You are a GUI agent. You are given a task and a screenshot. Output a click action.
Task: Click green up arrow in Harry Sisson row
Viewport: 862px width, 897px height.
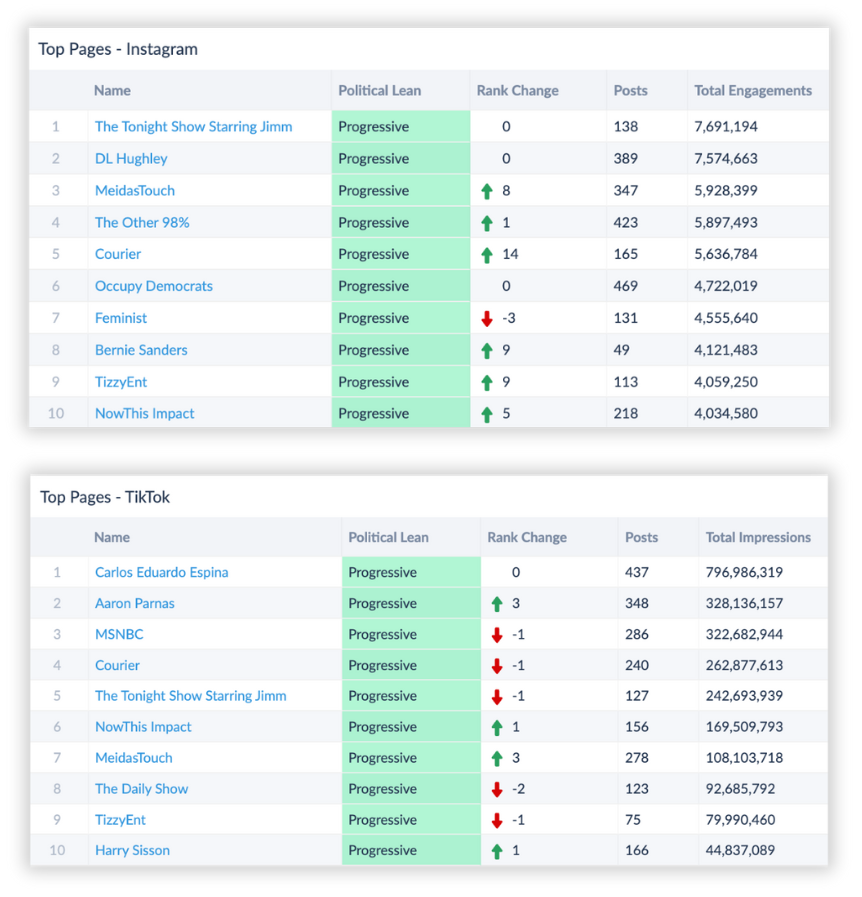tap(497, 851)
